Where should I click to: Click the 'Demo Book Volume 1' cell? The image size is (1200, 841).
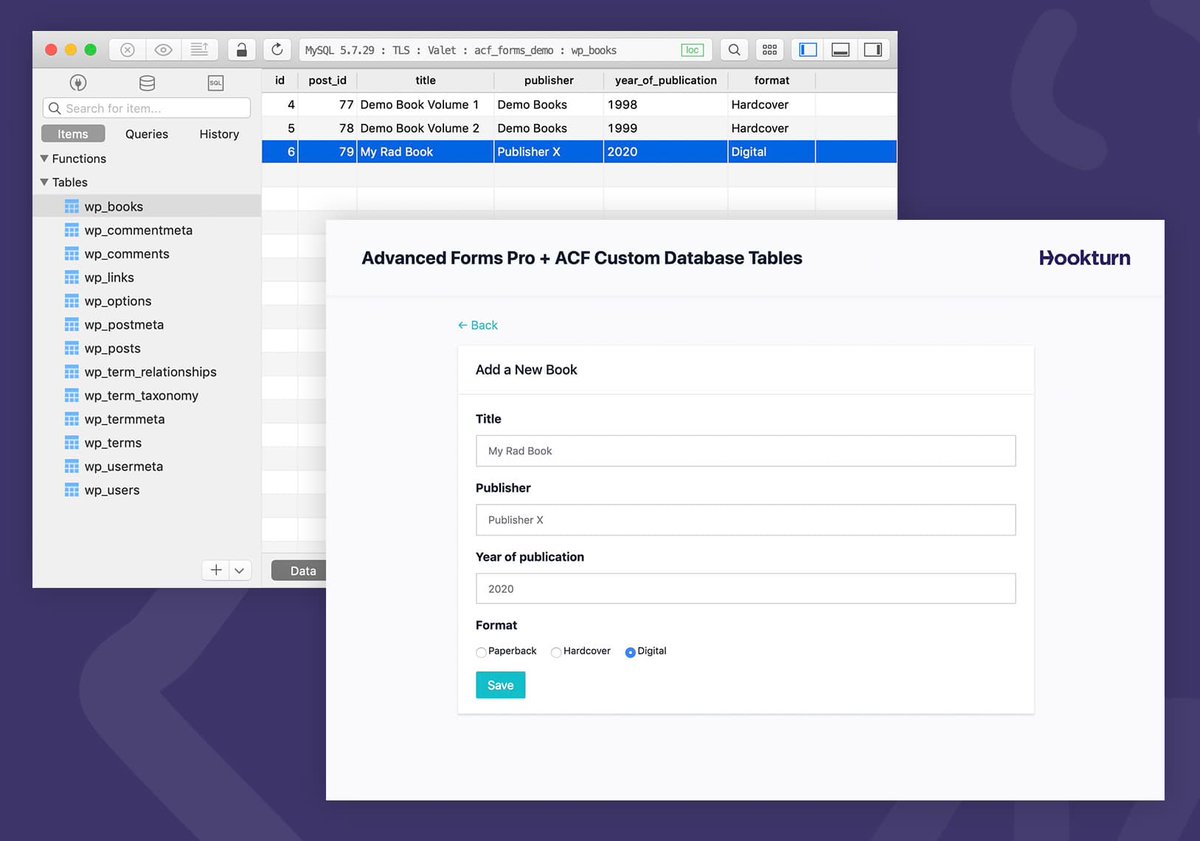coord(425,104)
